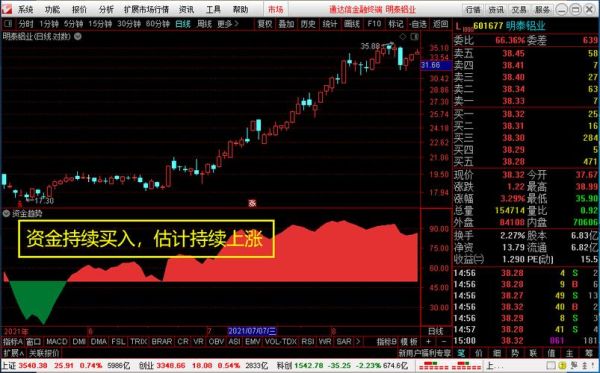600x373 pixels.
Task: Select the TRIX indicator tab
Action: [x=139, y=341]
